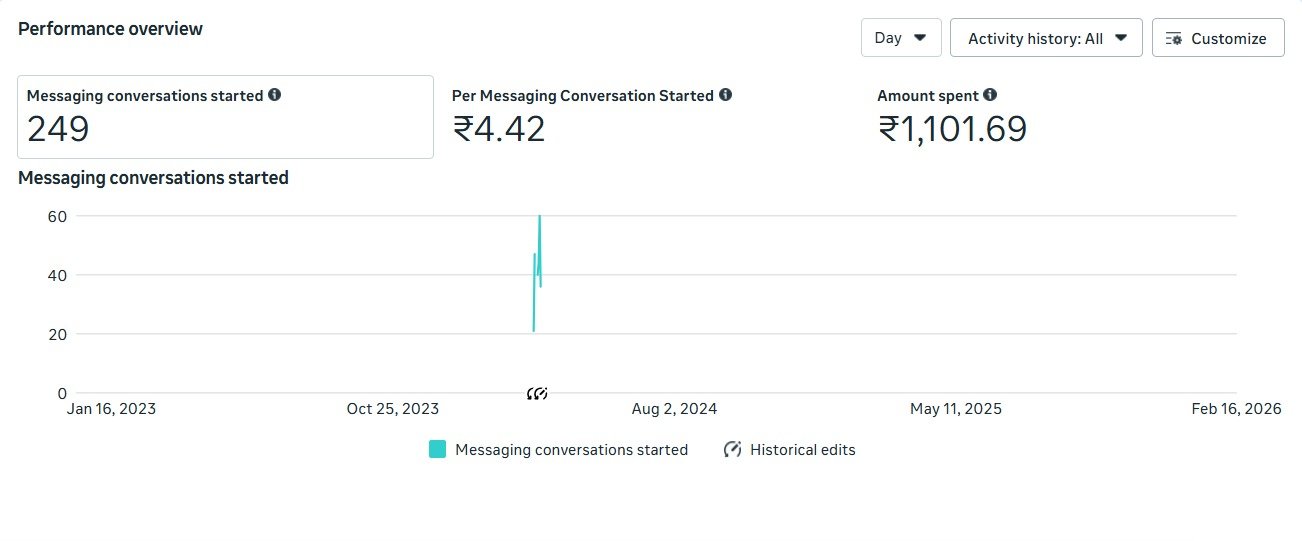The width and height of the screenshot is (1302, 541).
Task: Toggle the Messaging conversations started legend label
Action: click(x=571, y=450)
